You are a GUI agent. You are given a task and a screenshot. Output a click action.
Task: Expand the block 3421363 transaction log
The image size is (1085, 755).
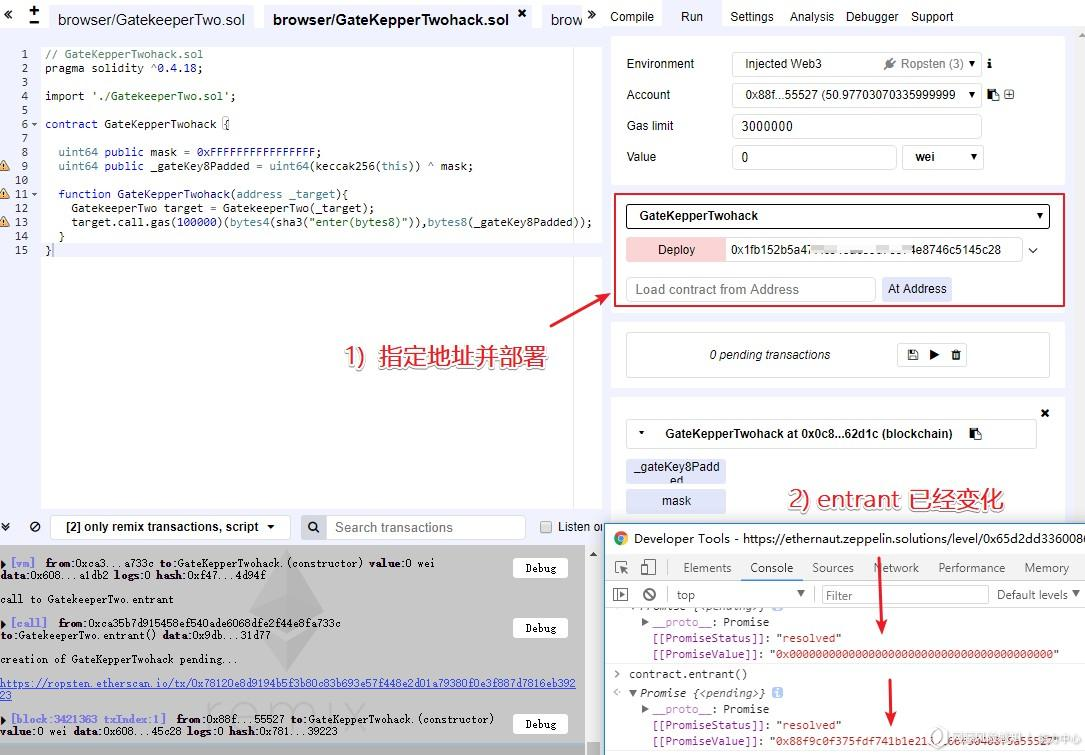coord(3,720)
